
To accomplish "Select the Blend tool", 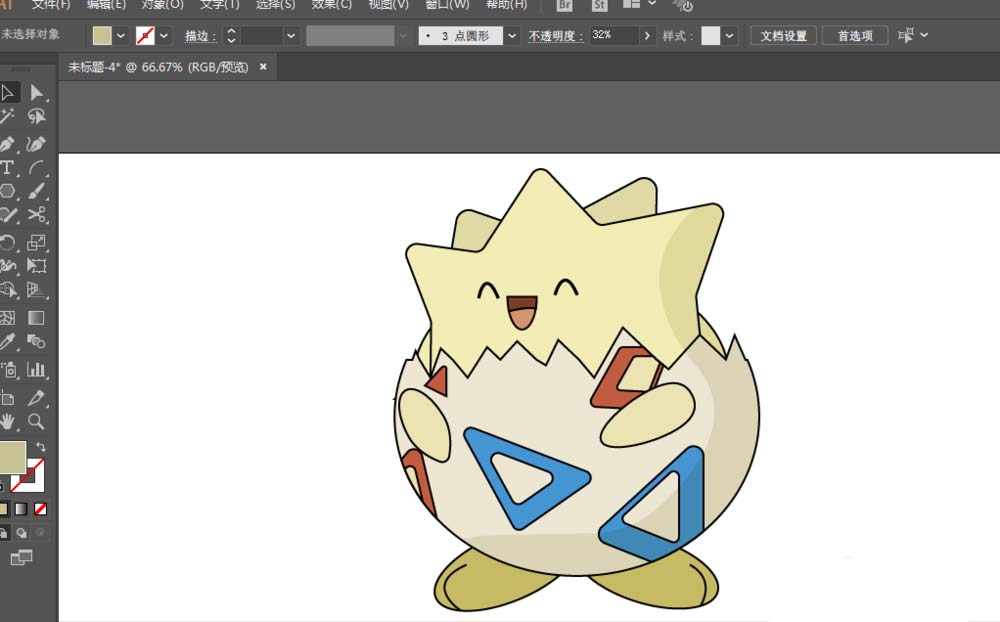I will (x=36, y=342).
